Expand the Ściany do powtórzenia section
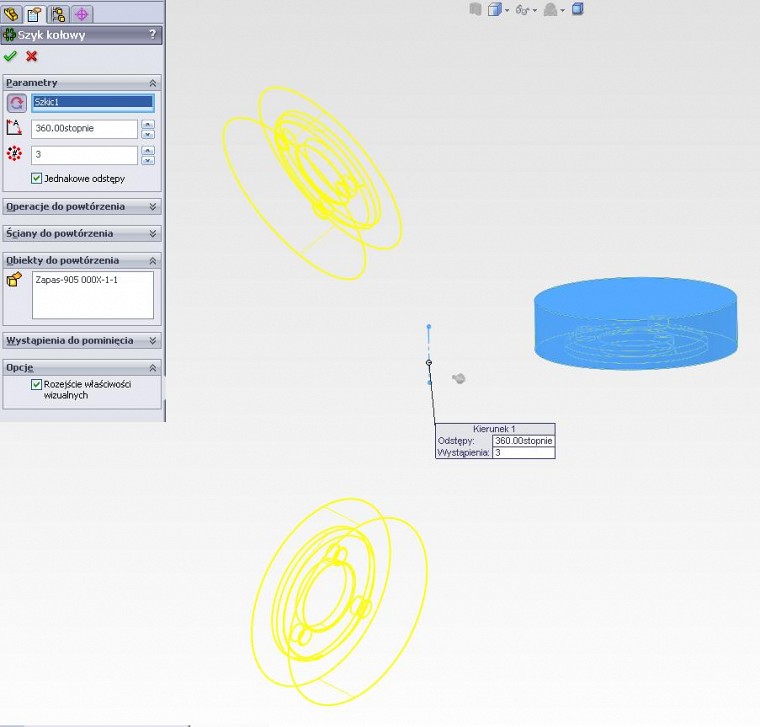Viewport: 760px width, 727px height. pos(153,234)
